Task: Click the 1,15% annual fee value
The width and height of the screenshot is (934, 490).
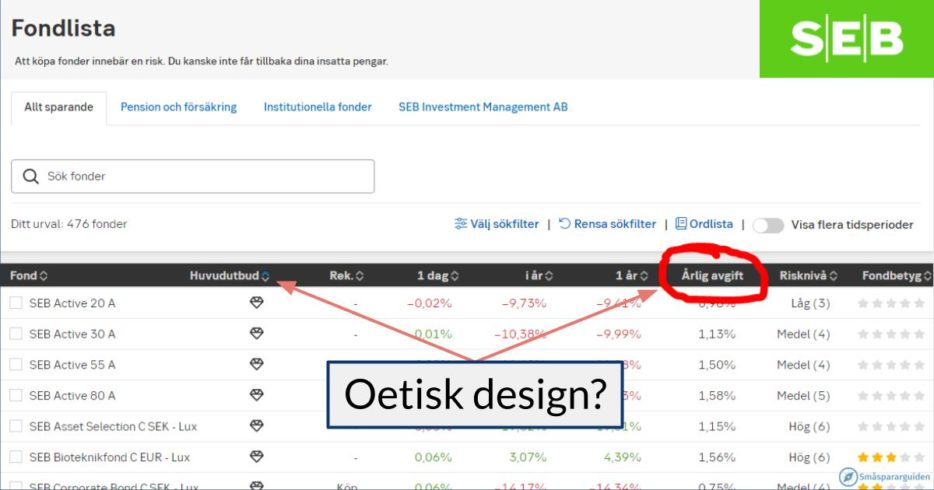Action: pos(717,426)
